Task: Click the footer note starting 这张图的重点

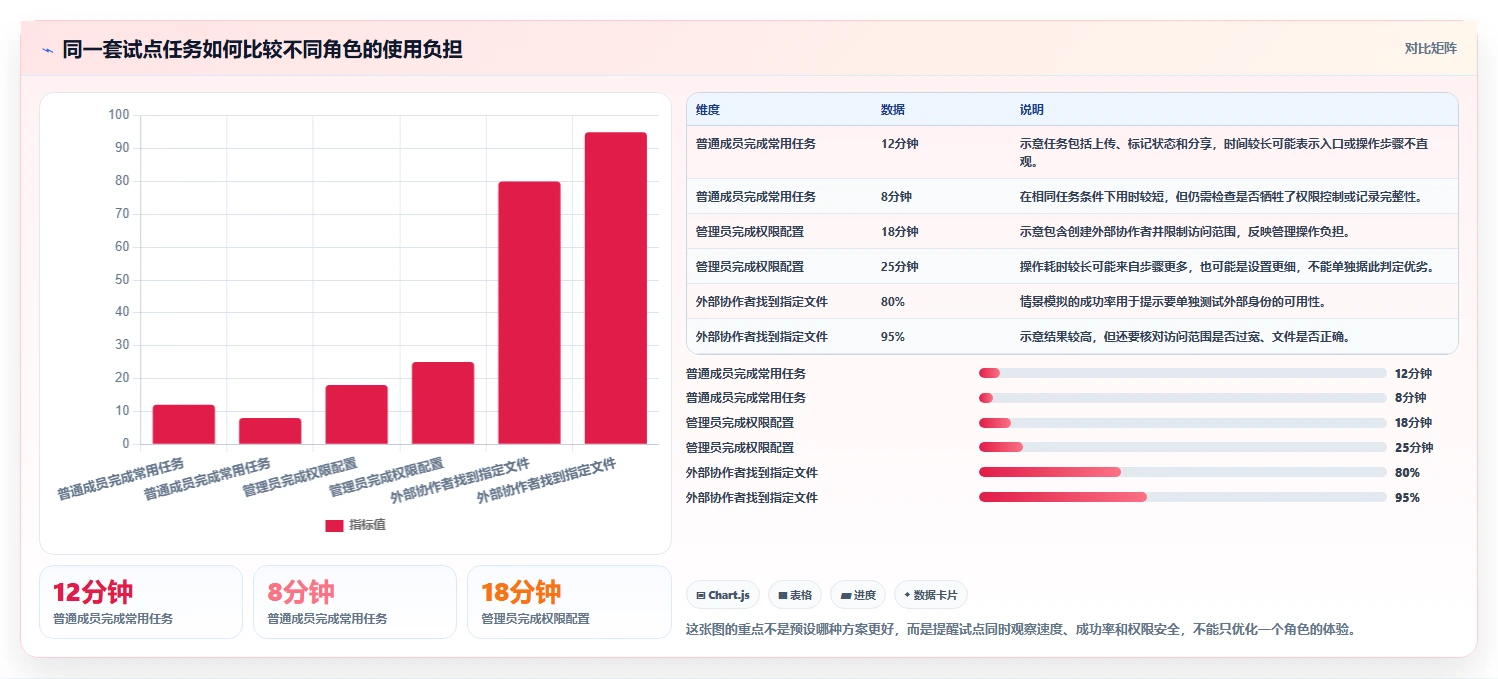Action: click(x=1020, y=629)
